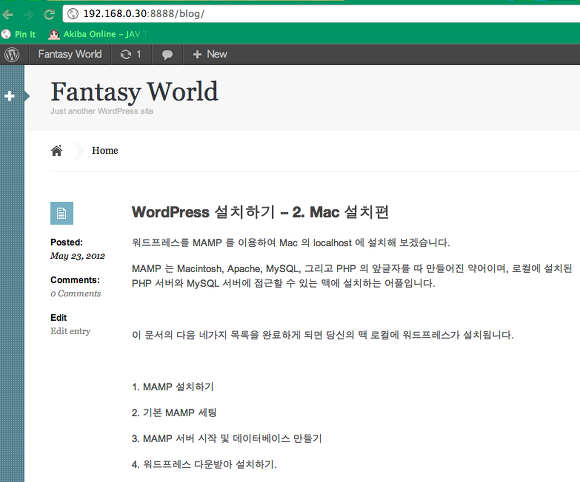This screenshot has height=482, width=580.
Task: Open the updates item showing 1
Action: 131,54
